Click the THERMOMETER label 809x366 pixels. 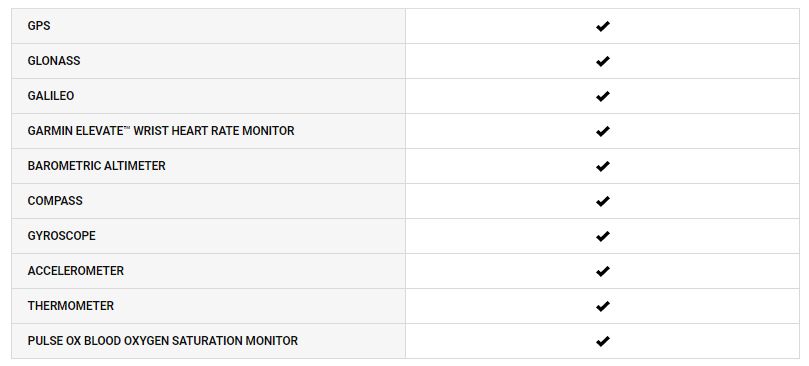pyautogui.click(x=71, y=306)
